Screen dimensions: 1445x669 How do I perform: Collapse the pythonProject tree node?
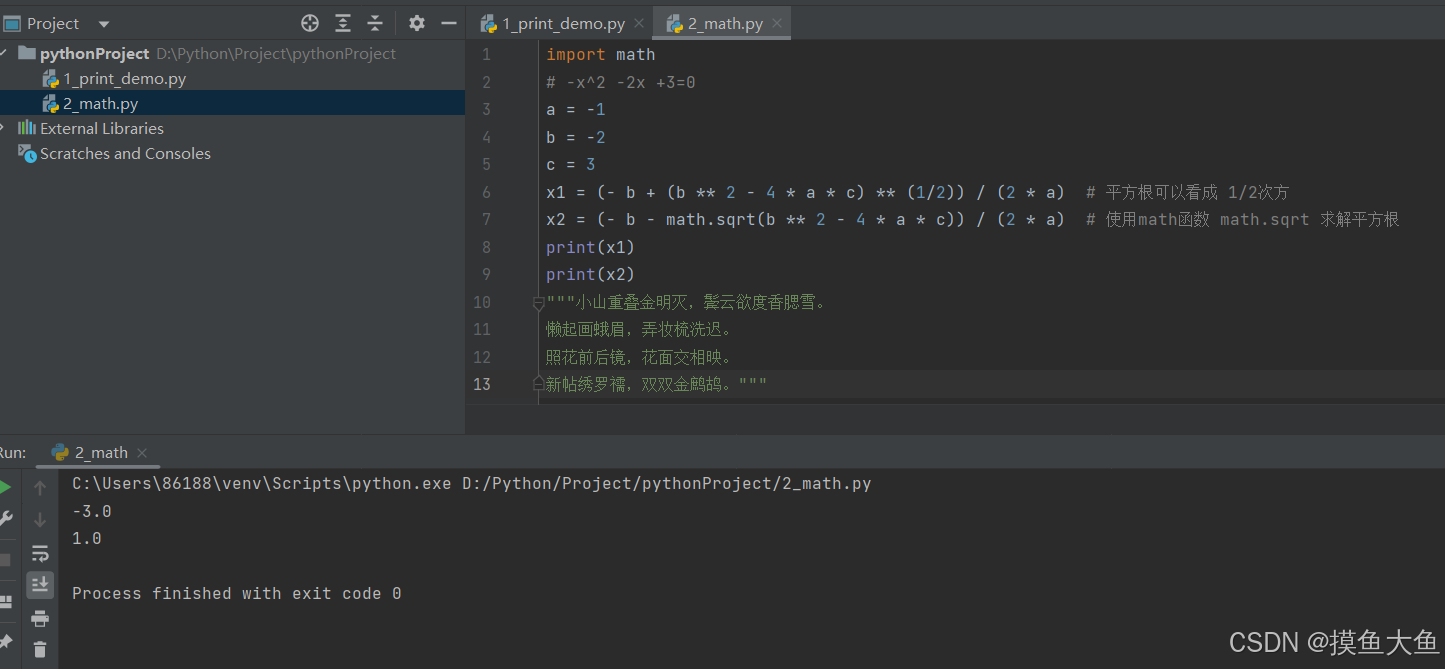[5, 53]
